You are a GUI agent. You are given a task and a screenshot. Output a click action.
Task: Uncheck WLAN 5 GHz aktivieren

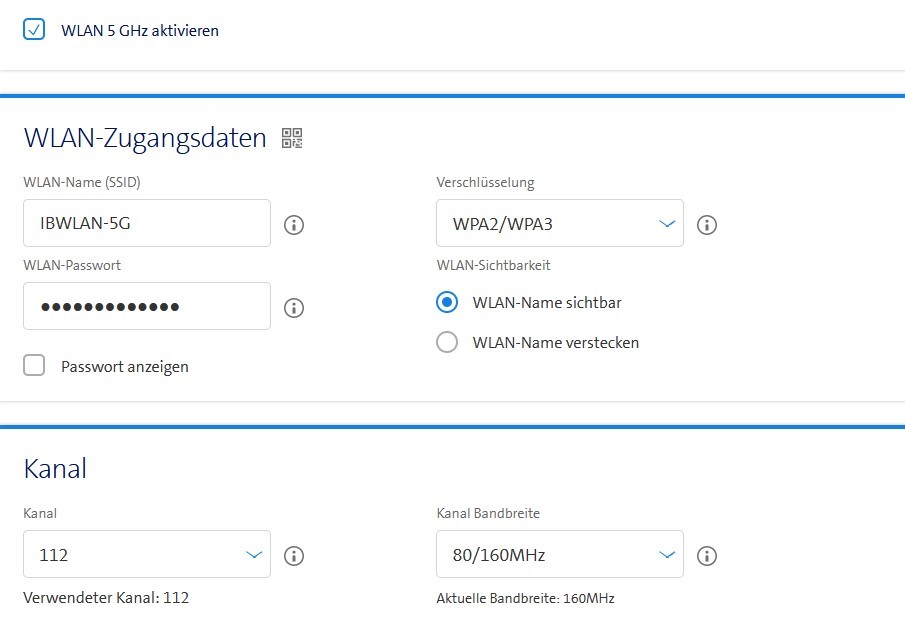[x=34, y=30]
